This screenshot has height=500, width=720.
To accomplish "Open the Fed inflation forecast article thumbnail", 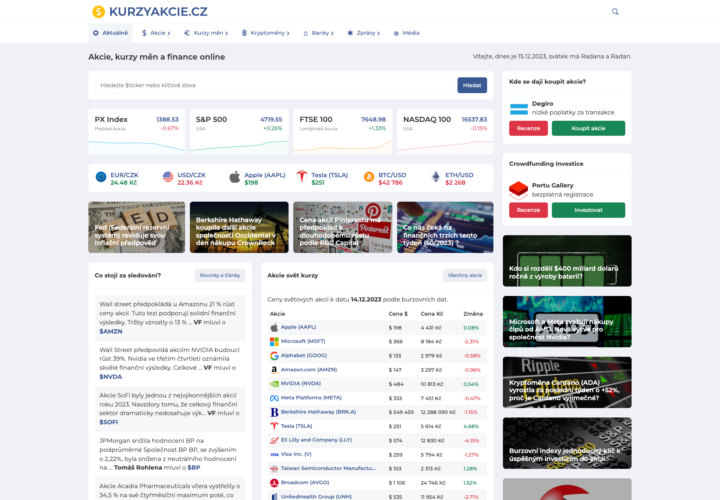I will 136,227.
